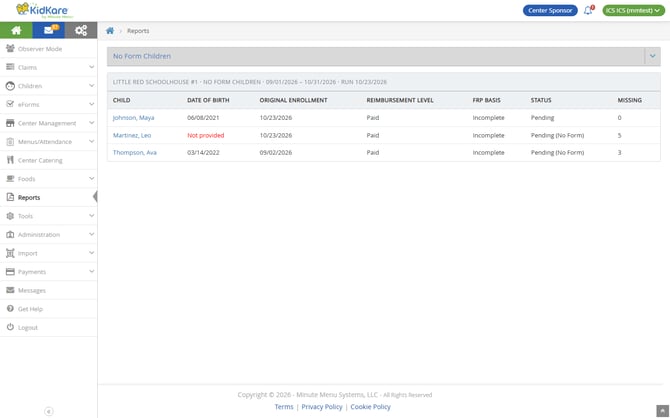Expand the Payments menu chevron
670x418 pixels.
[91, 271]
